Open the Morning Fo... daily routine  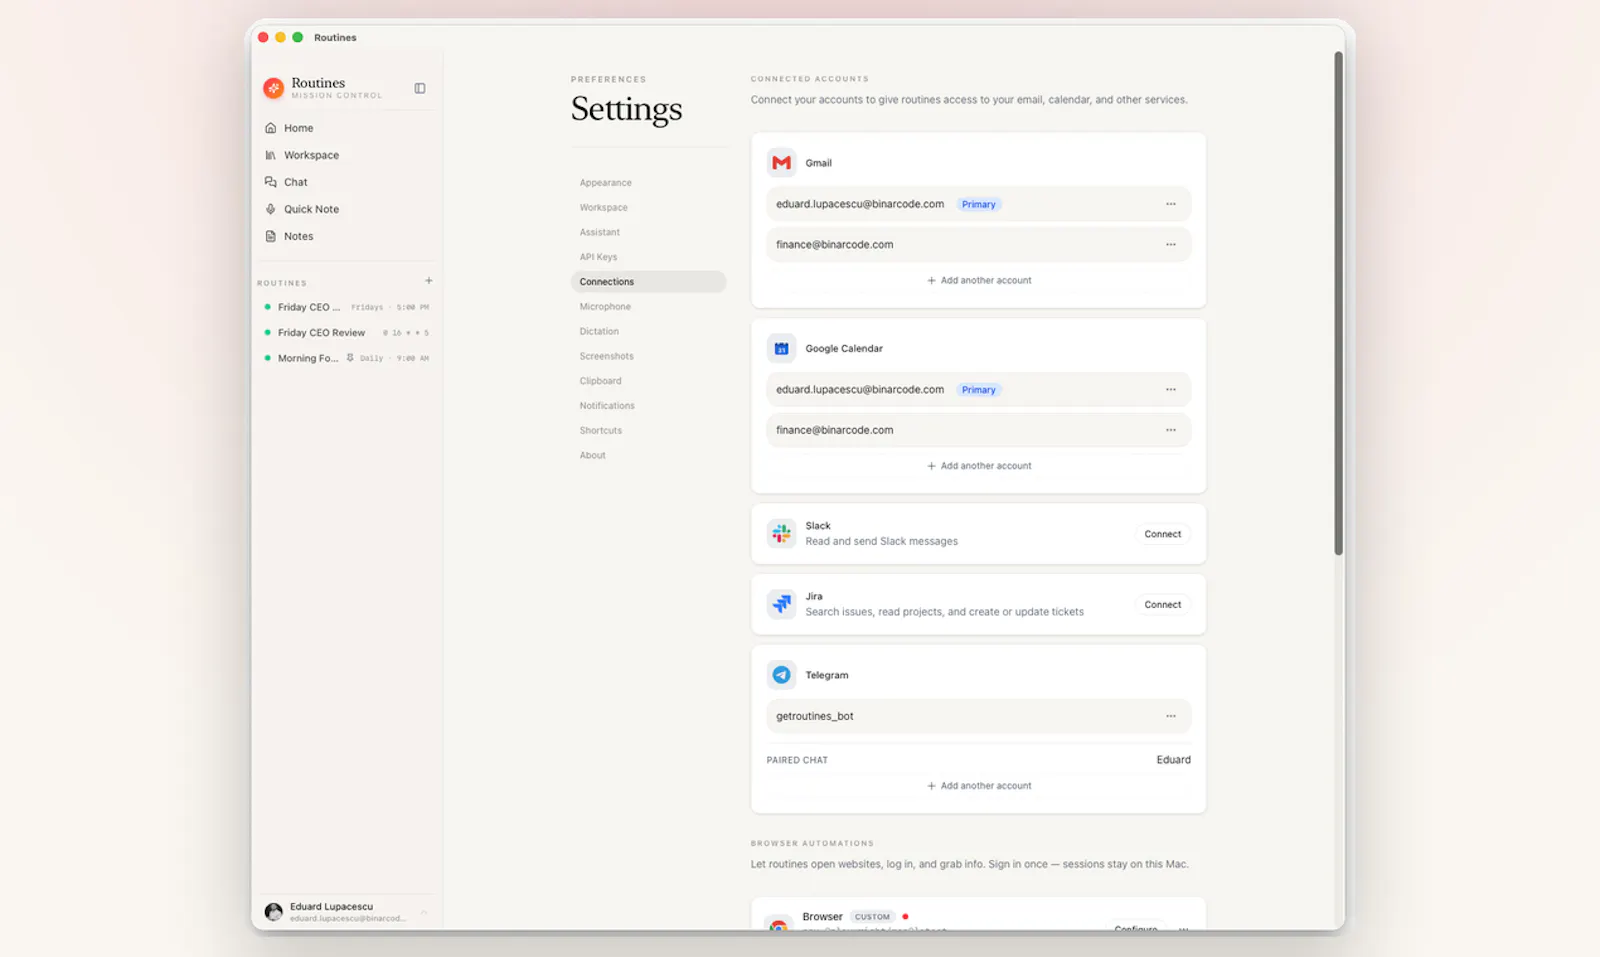346,358
